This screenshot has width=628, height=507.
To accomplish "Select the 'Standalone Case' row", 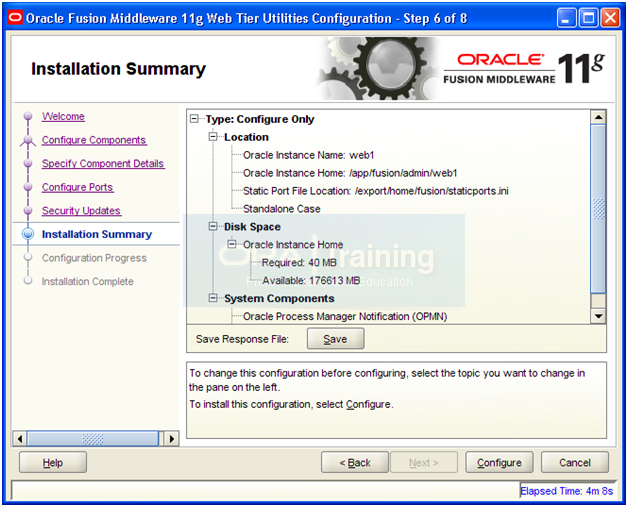I will click(282, 209).
